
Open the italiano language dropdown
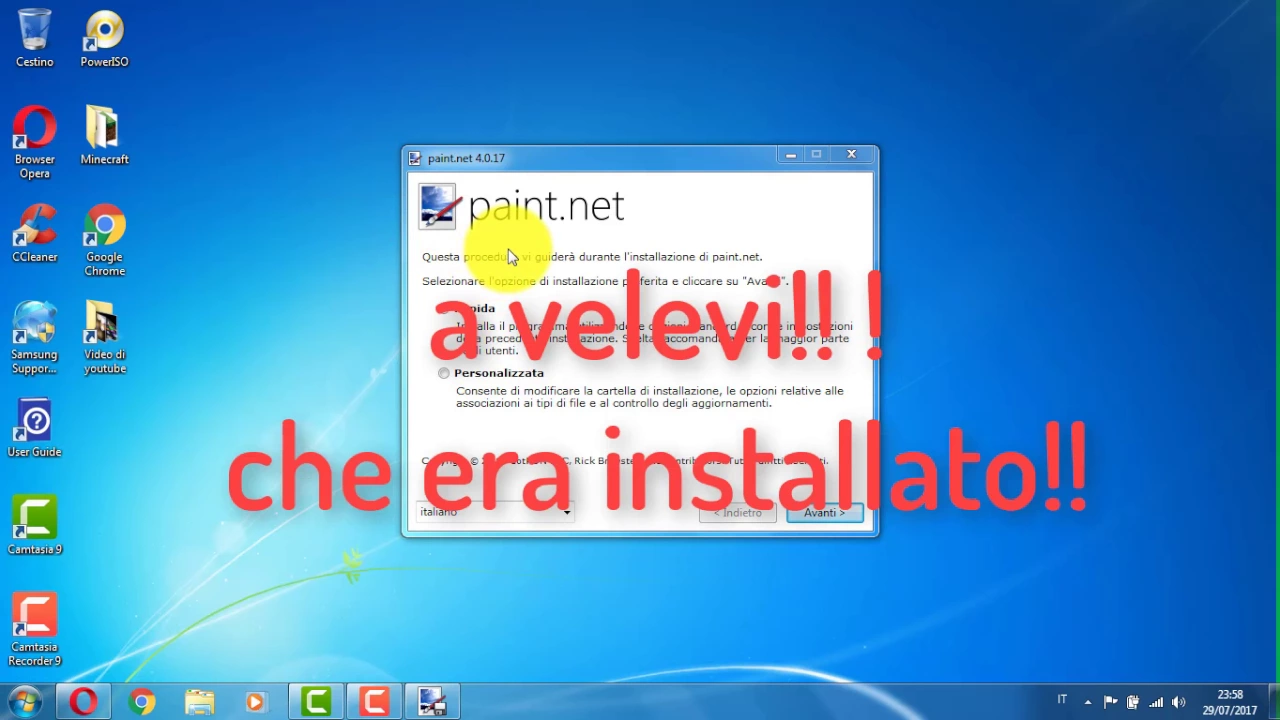click(495, 512)
